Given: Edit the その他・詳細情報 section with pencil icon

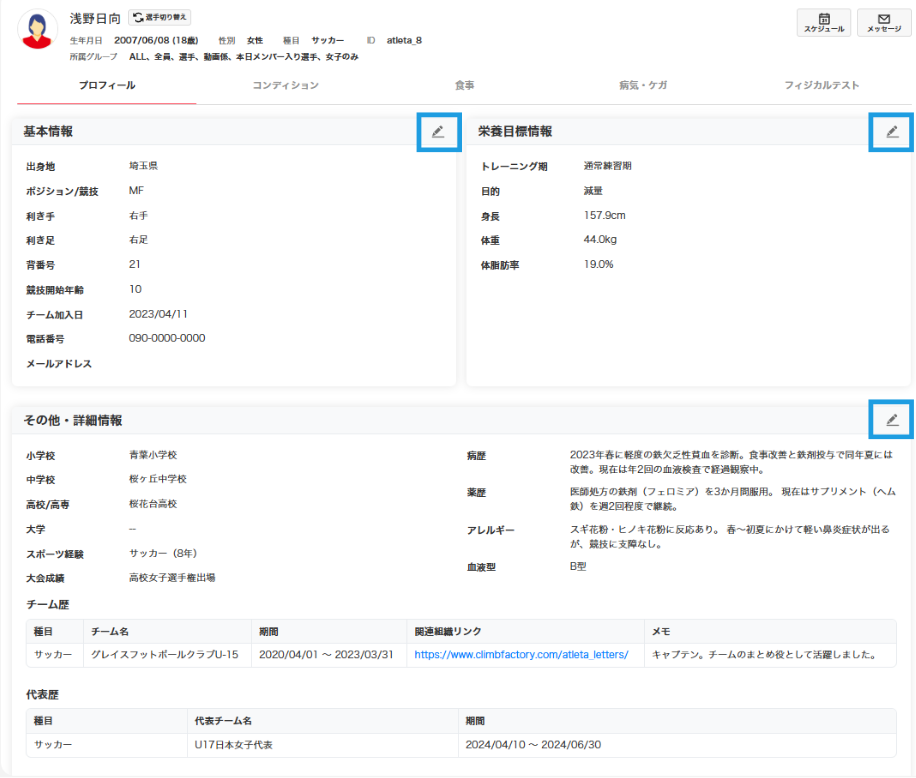Looking at the screenshot, I should tap(891, 420).
